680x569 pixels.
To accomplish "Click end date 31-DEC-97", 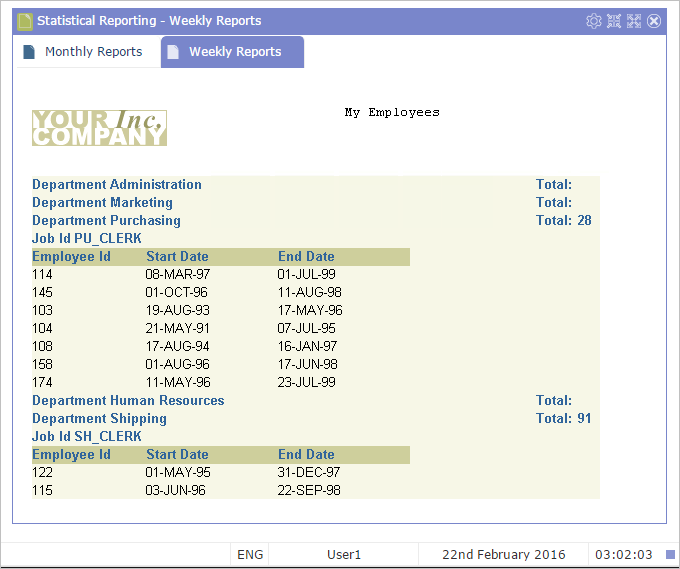I will (x=309, y=472).
